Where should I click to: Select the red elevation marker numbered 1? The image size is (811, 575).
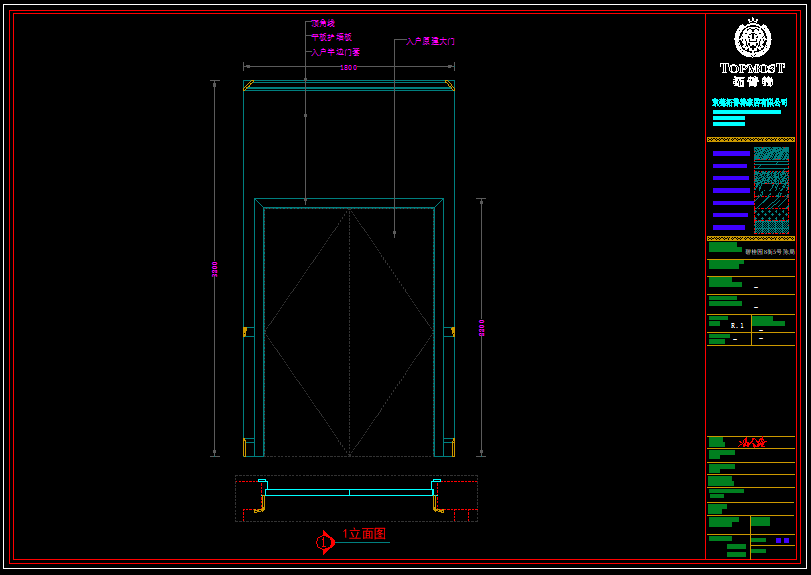point(325,542)
